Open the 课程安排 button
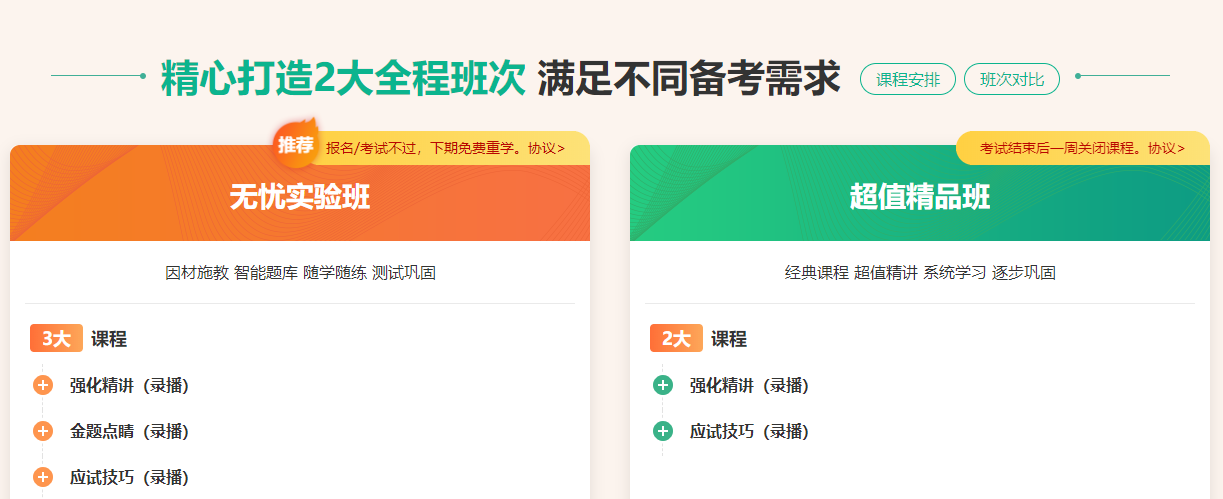Image resolution: width=1223 pixels, height=499 pixels. [x=908, y=80]
